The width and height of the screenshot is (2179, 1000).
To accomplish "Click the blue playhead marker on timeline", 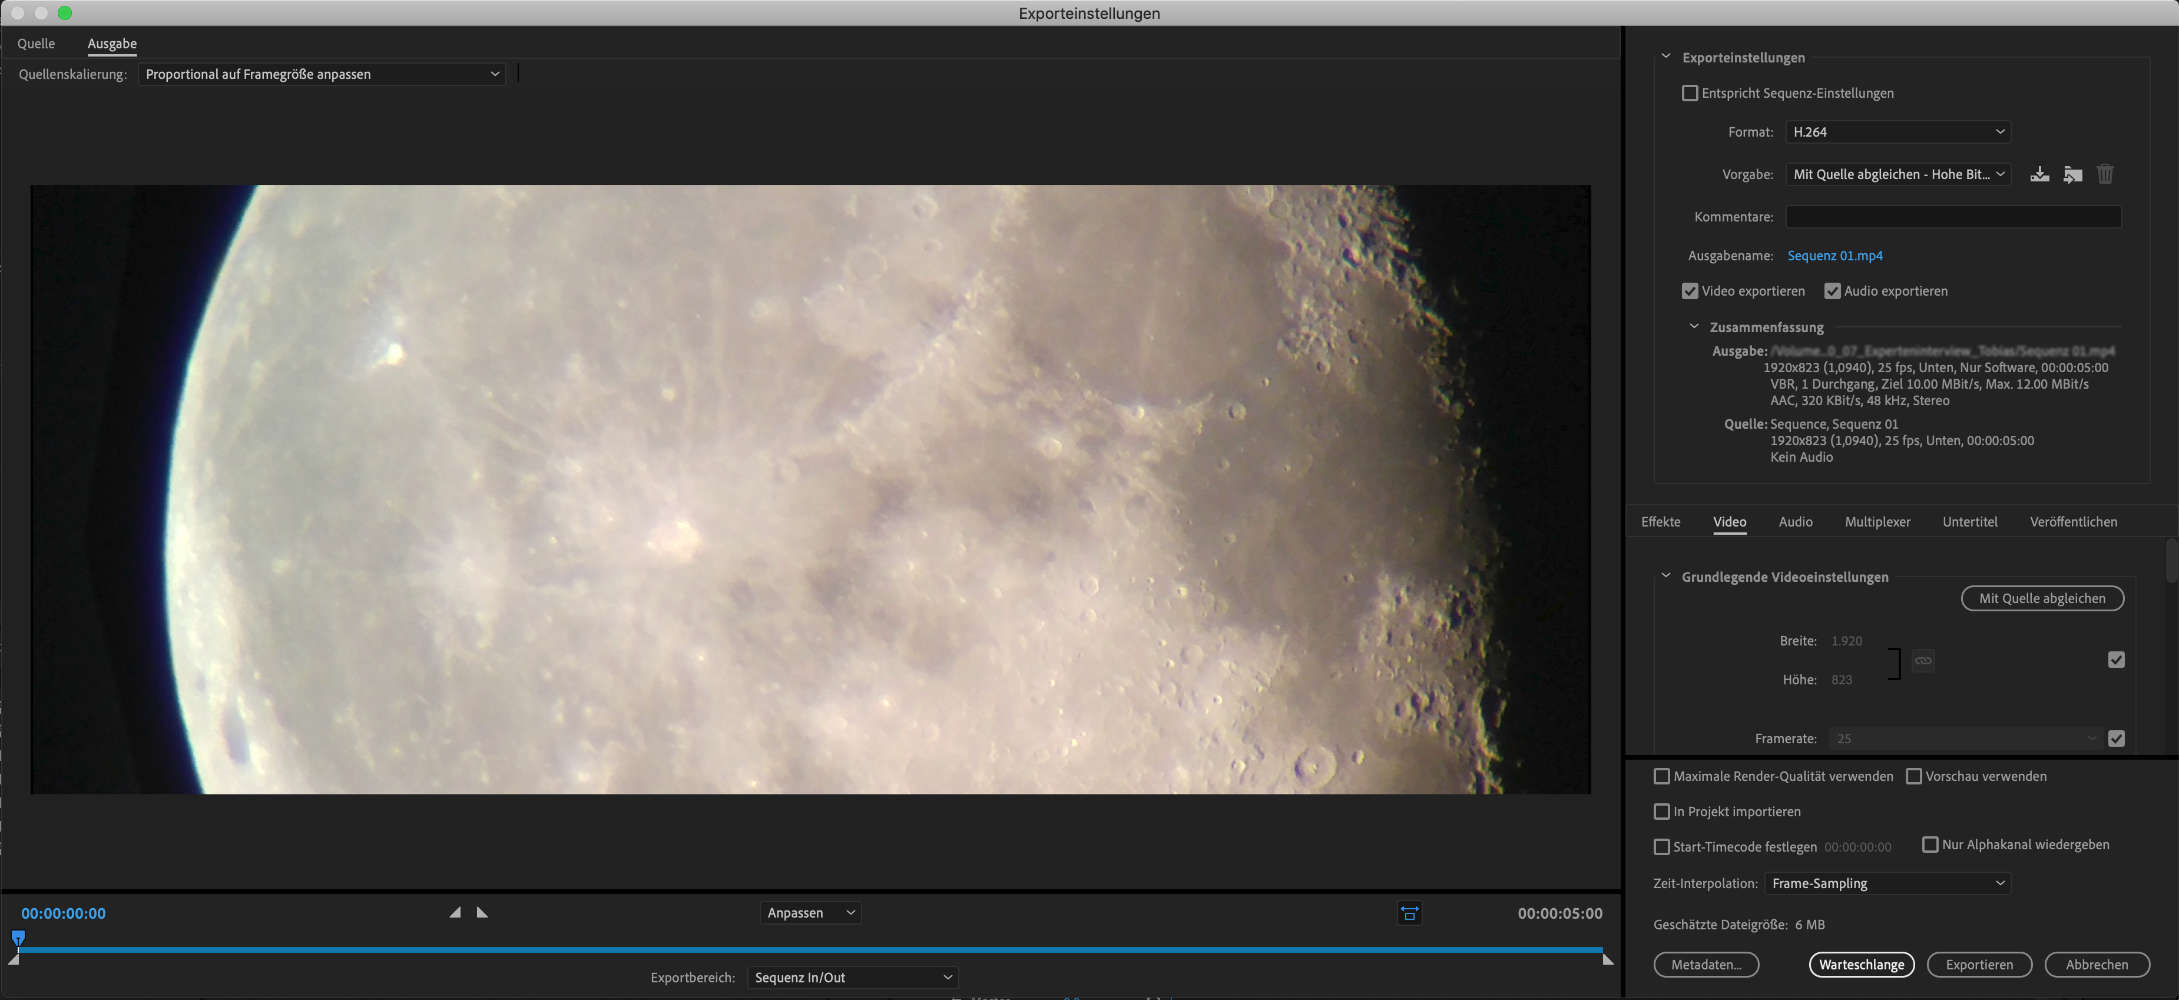I will 18,938.
